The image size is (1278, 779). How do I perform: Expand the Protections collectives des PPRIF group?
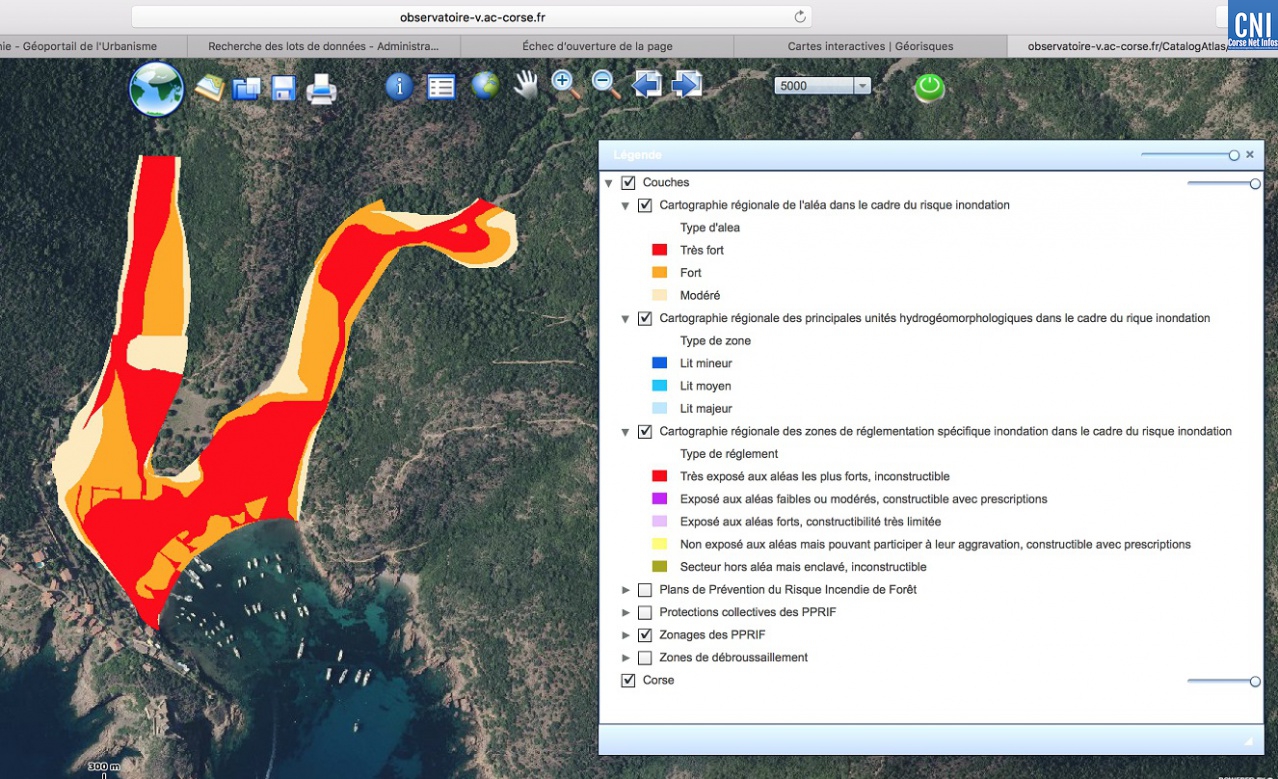click(x=626, y=613)
